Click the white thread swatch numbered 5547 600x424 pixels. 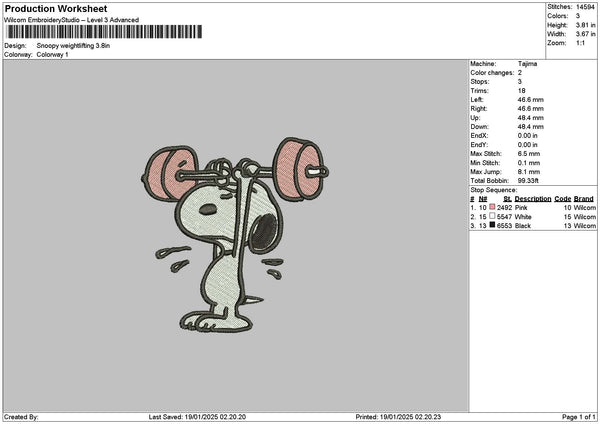click(492, 216)
